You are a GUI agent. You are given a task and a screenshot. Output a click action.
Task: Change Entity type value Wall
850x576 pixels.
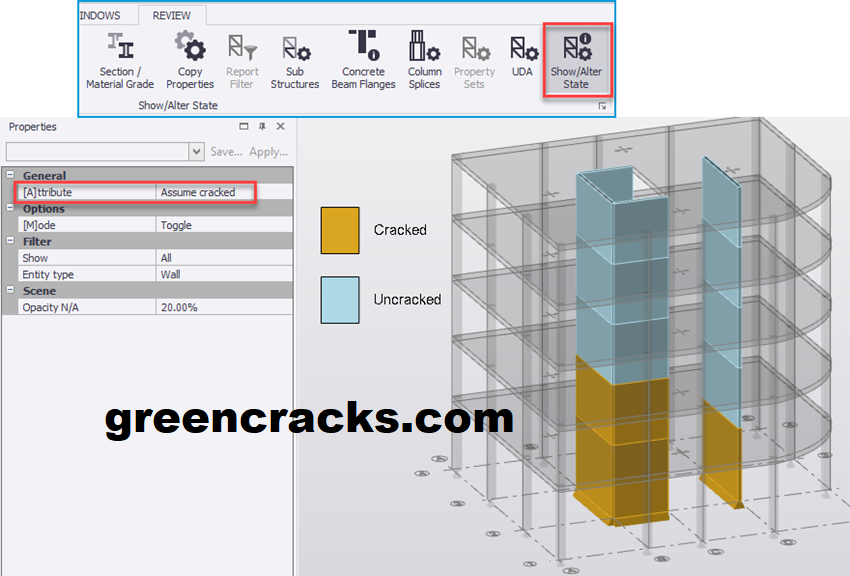(x=224, y=274)
